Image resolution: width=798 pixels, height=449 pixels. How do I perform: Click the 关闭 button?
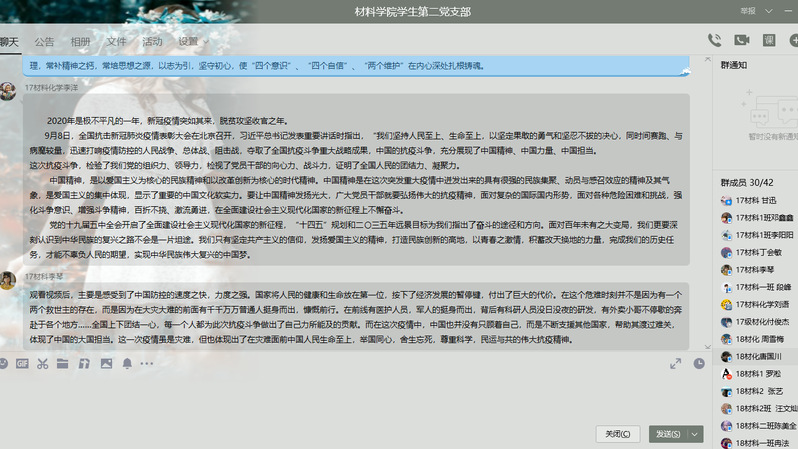(x=617, y=434)
